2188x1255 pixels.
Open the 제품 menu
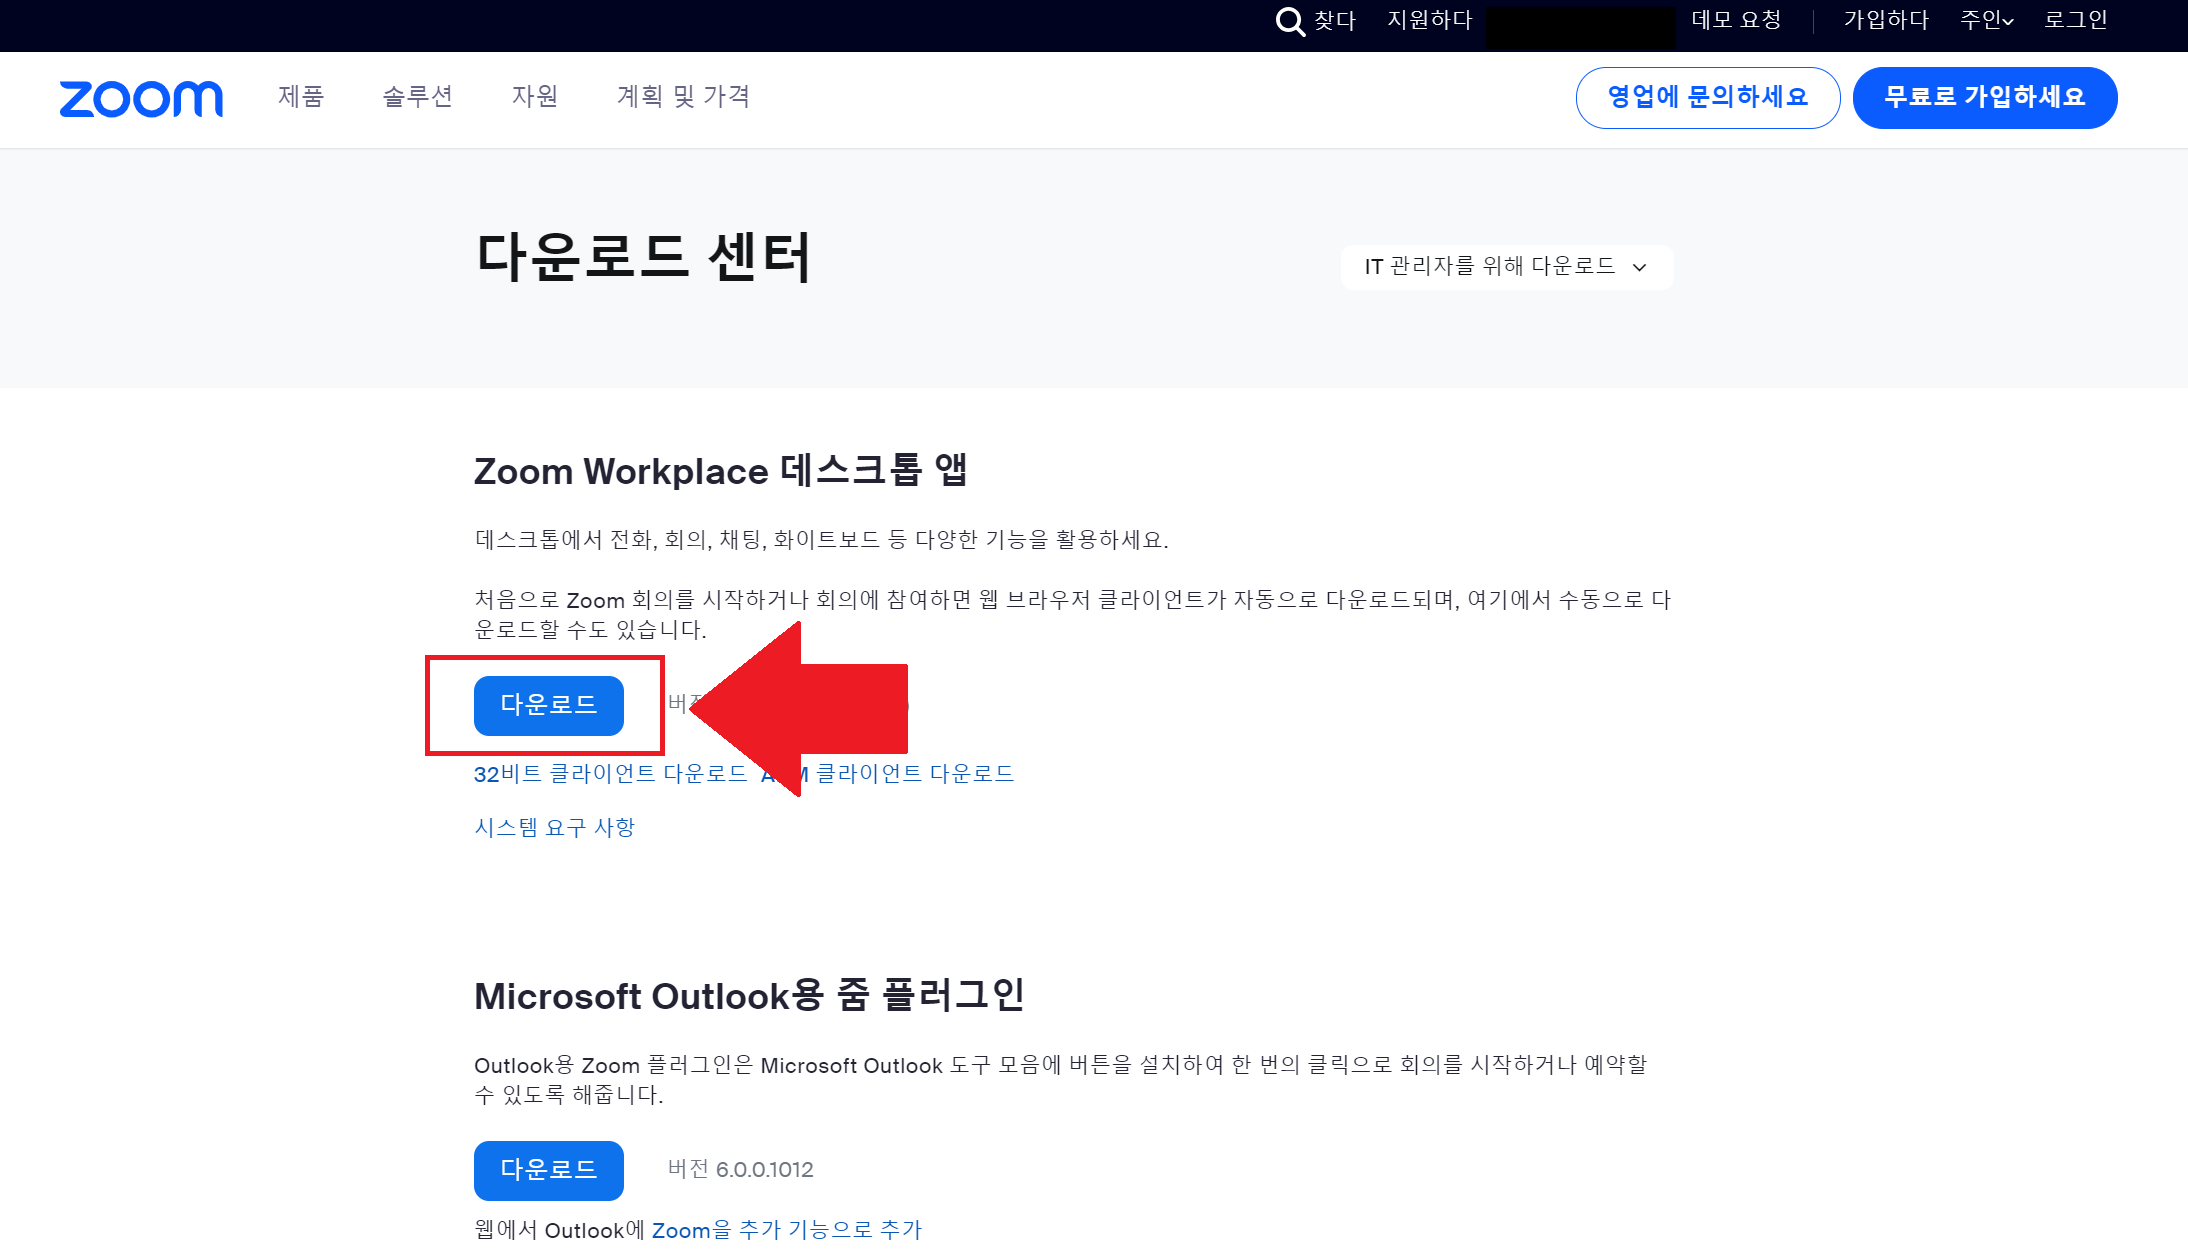click(x=299, y=97)
